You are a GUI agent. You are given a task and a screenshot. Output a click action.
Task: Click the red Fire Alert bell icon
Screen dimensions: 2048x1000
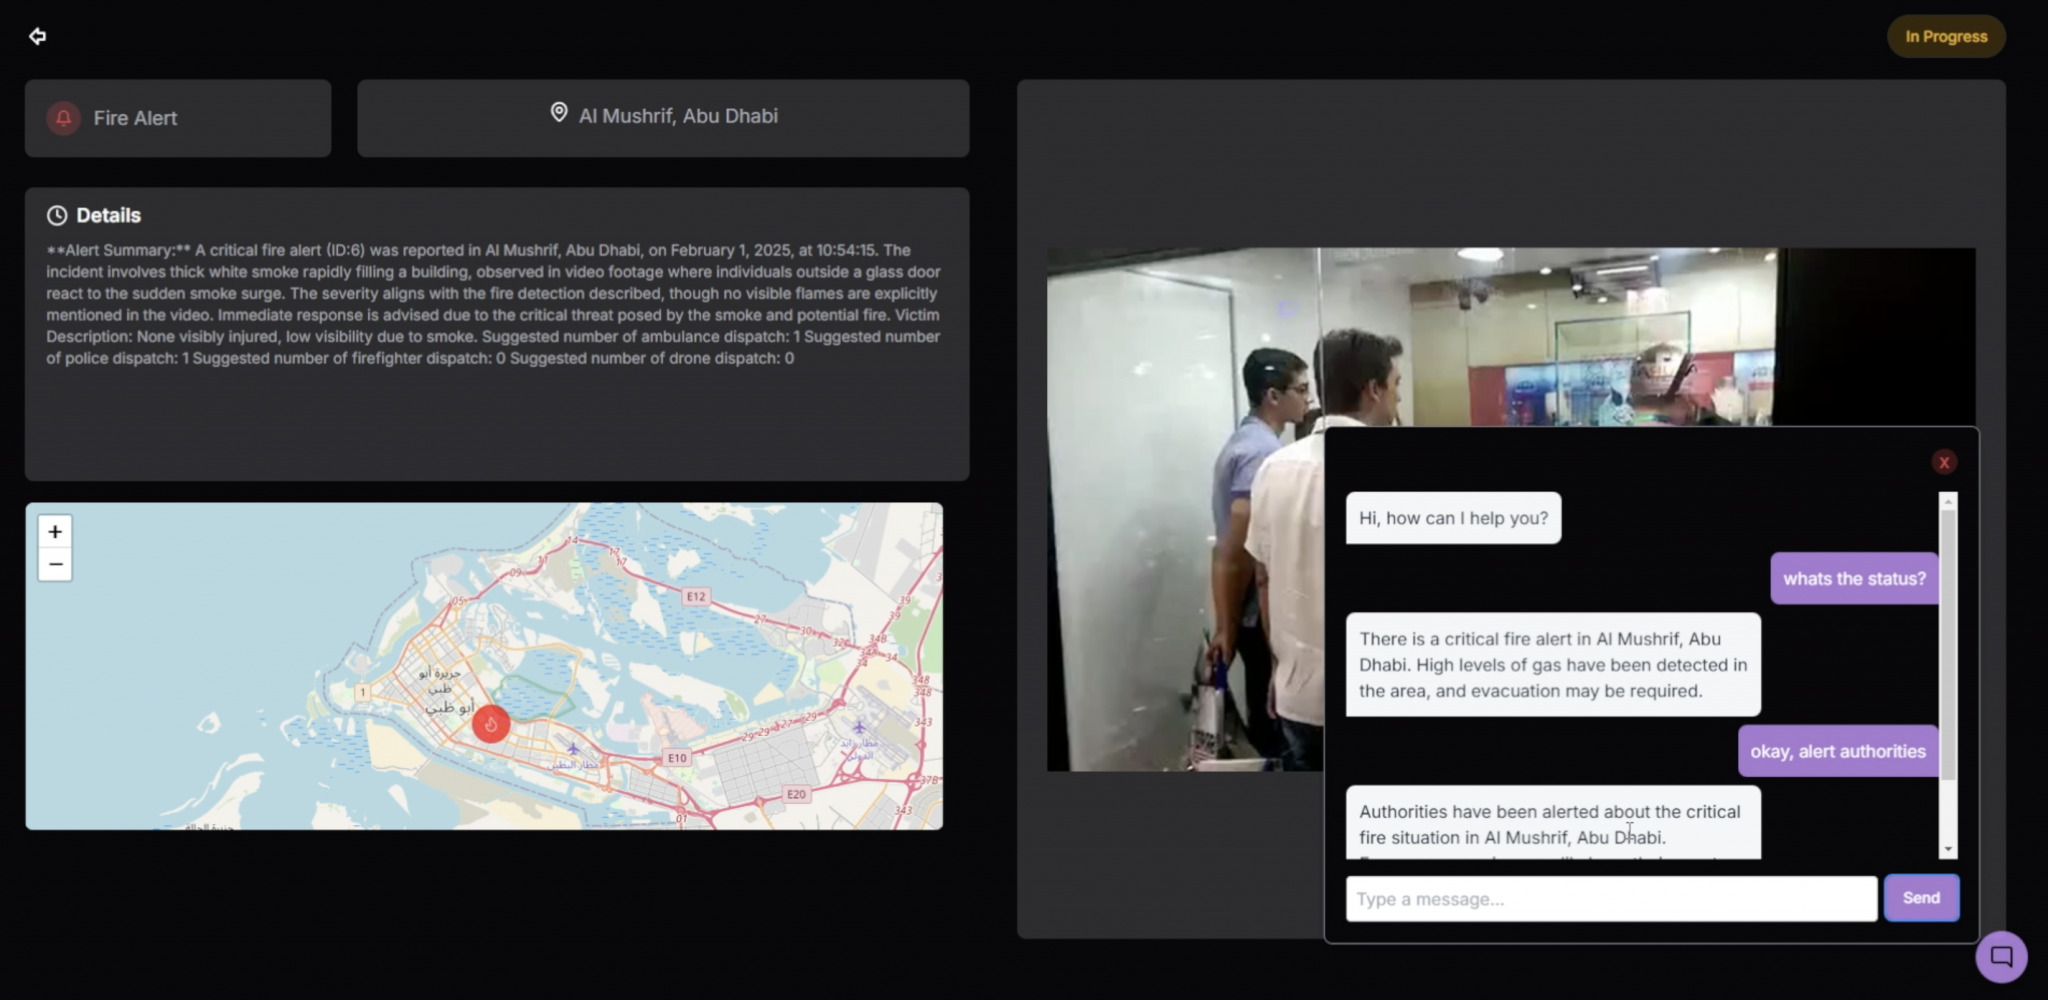click(x=63, y=118)
